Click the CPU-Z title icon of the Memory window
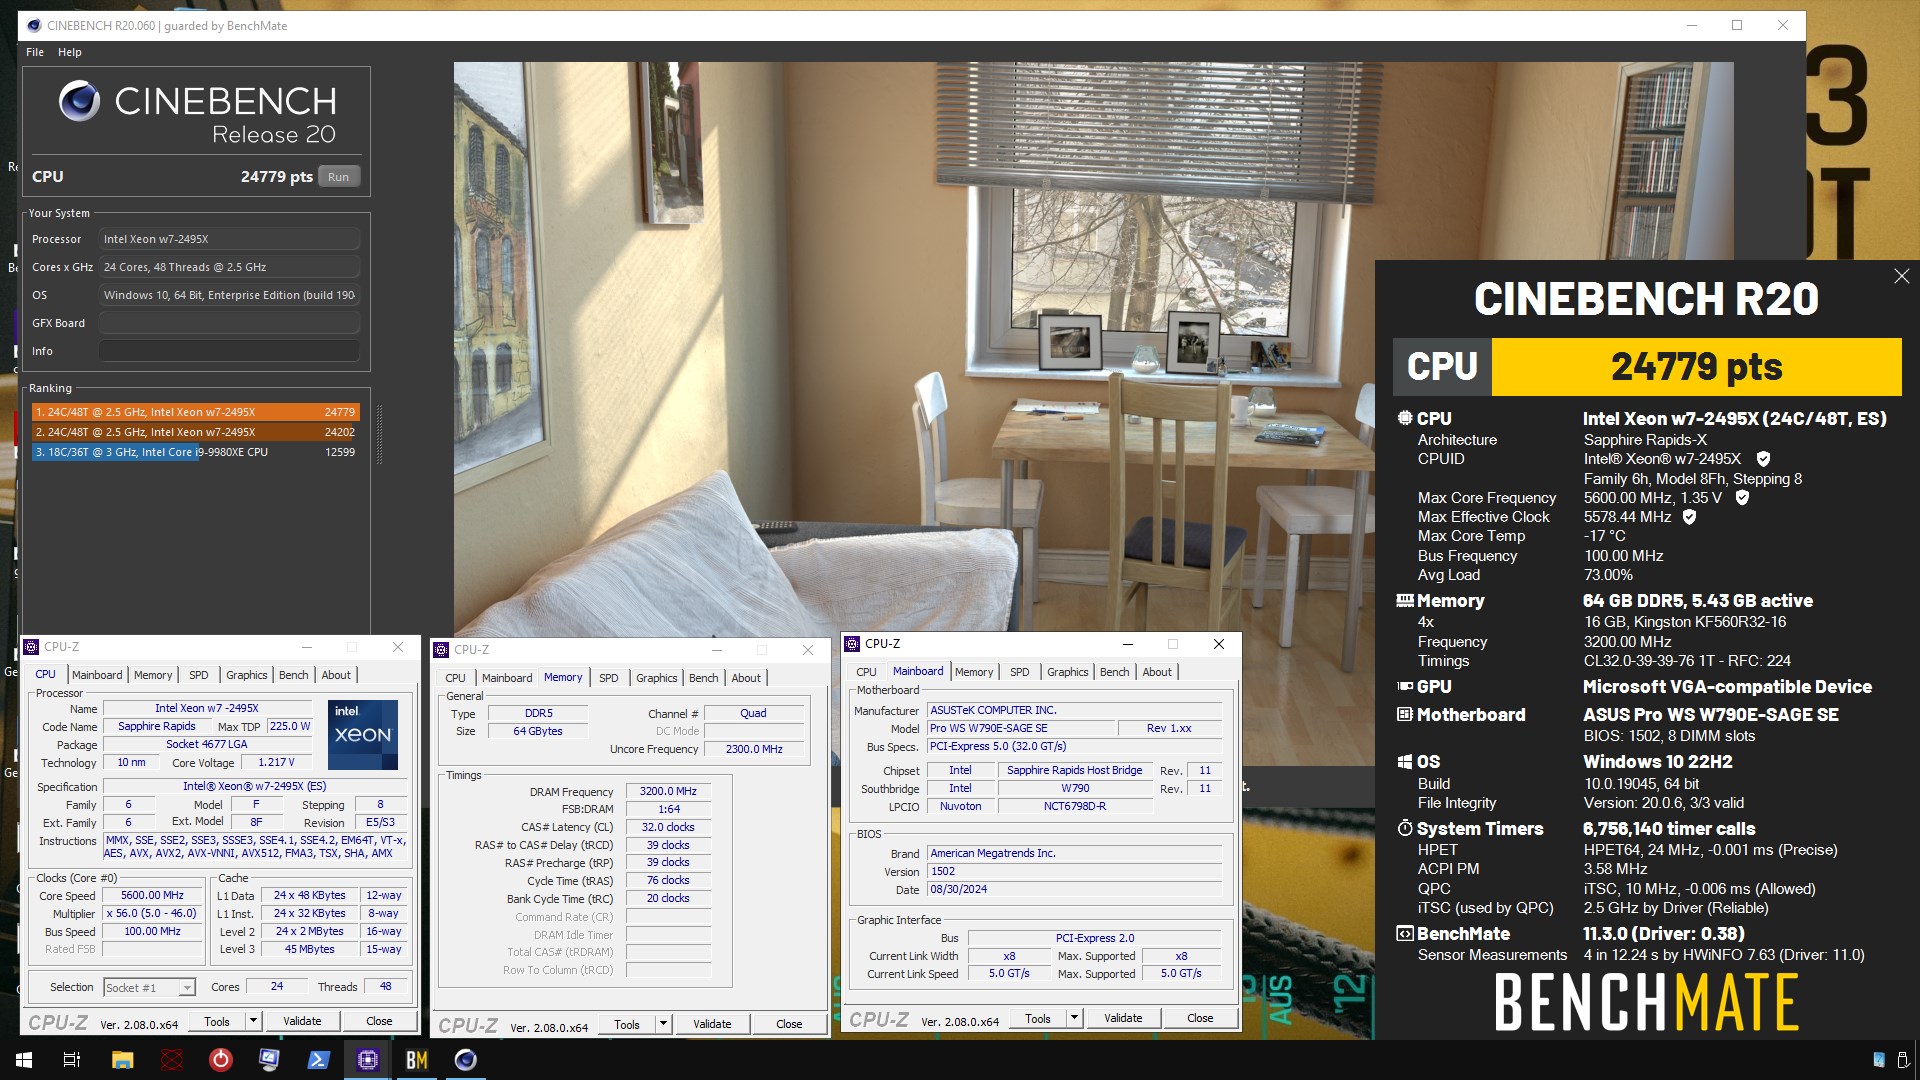Screen dimensions: 1920x1080 click(x=442, y=650)
